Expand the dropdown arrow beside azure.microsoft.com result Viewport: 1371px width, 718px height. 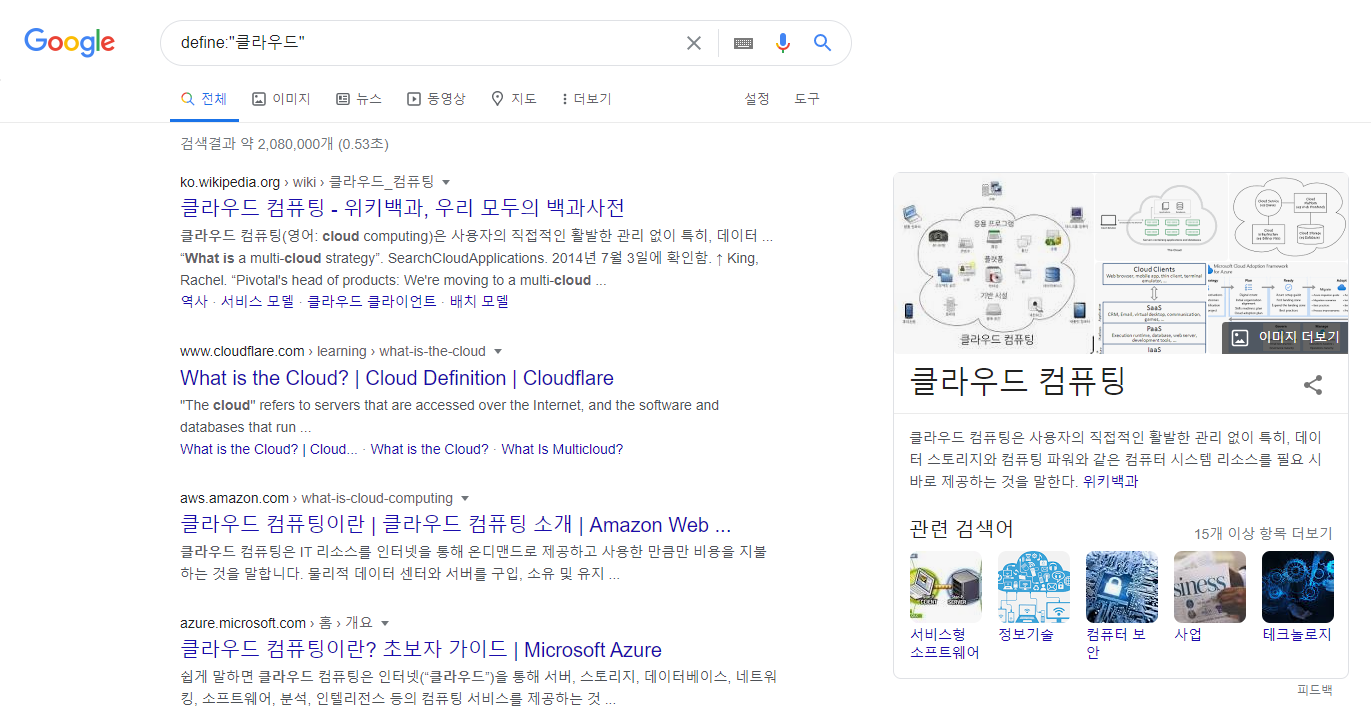[385, 623]
